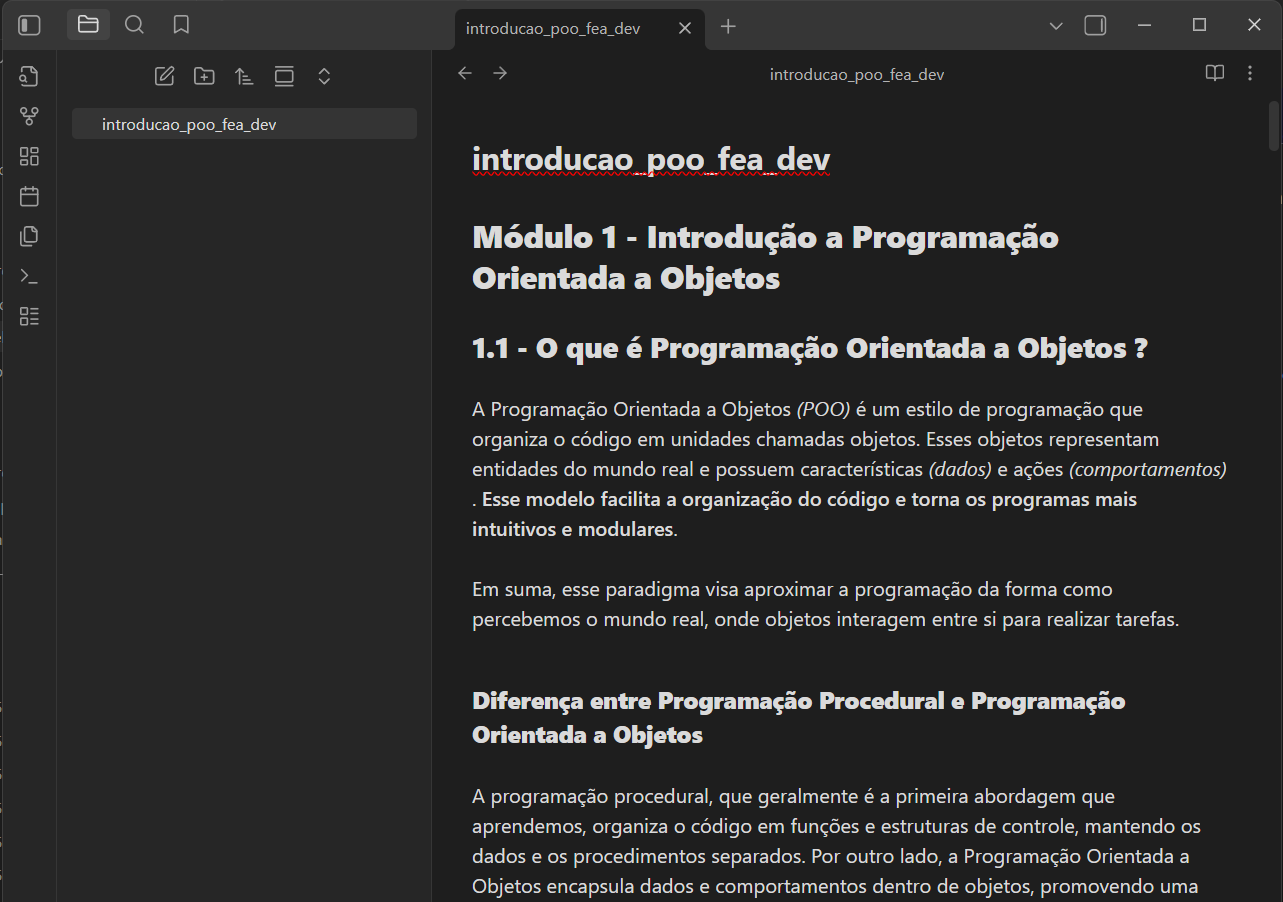Switch to the Search sidebar tab
This screenshot has height=902, width=1283.
point(134,25)
